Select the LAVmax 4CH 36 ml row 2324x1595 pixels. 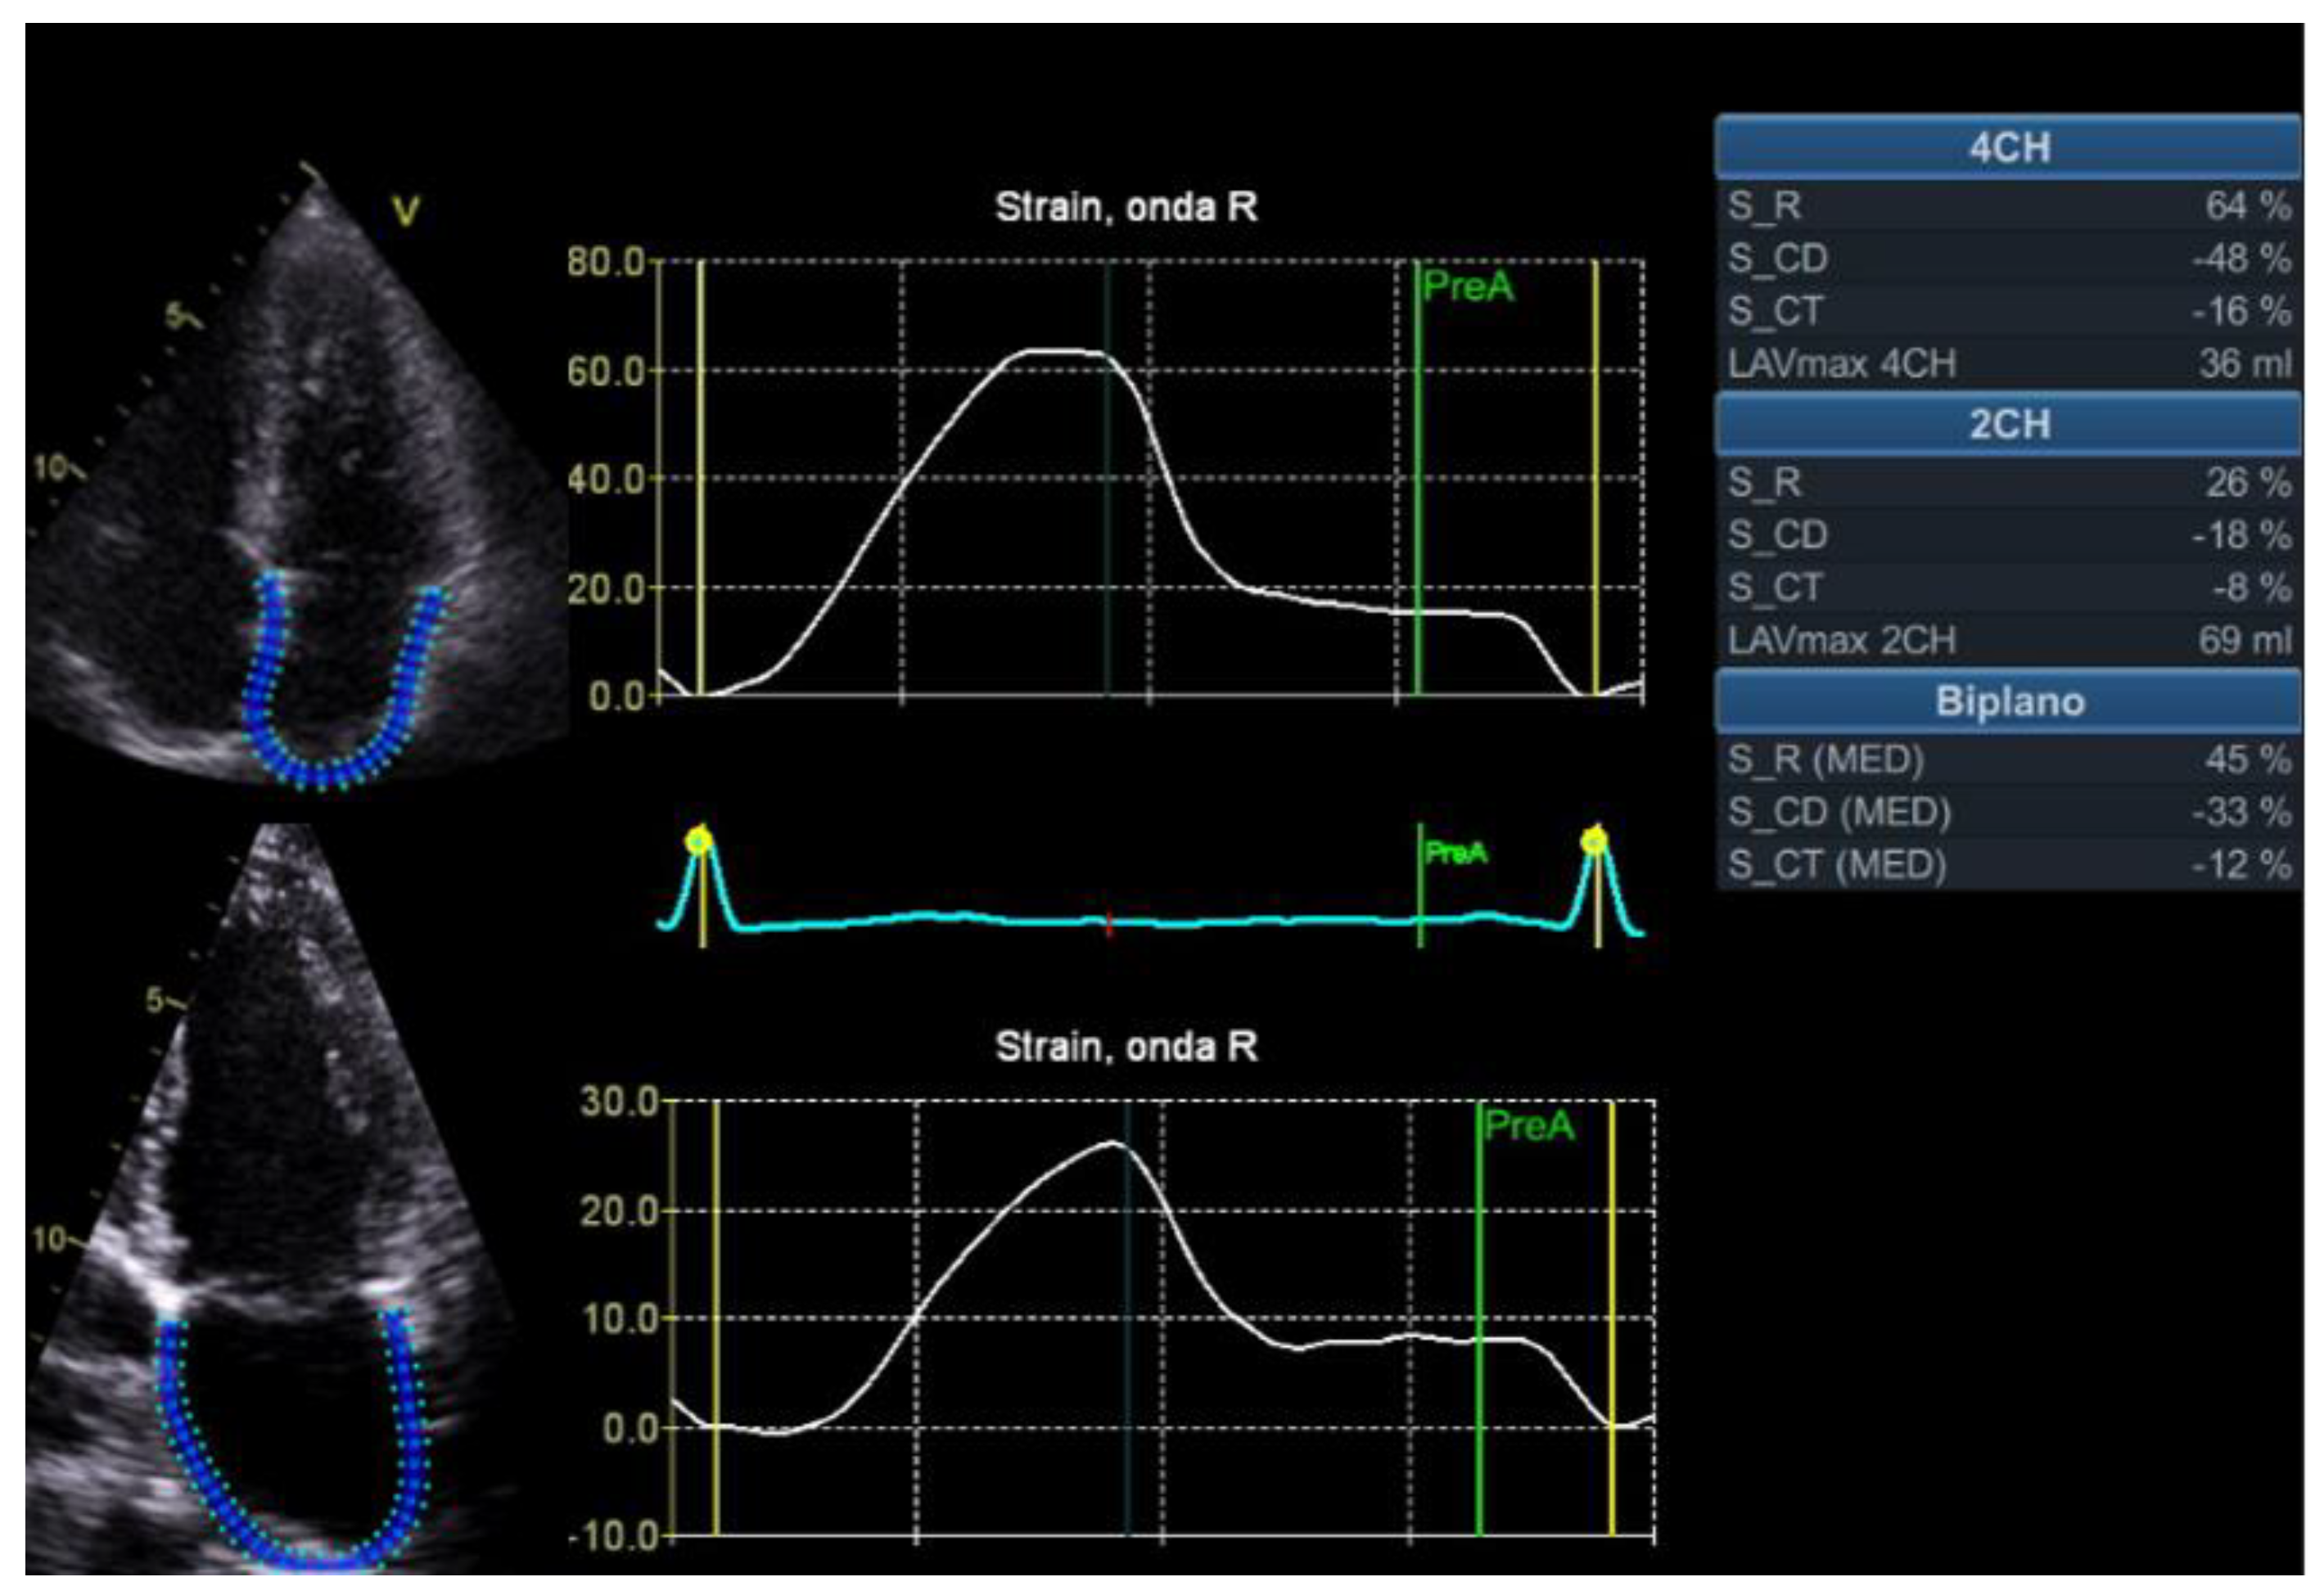(2008, 364)
